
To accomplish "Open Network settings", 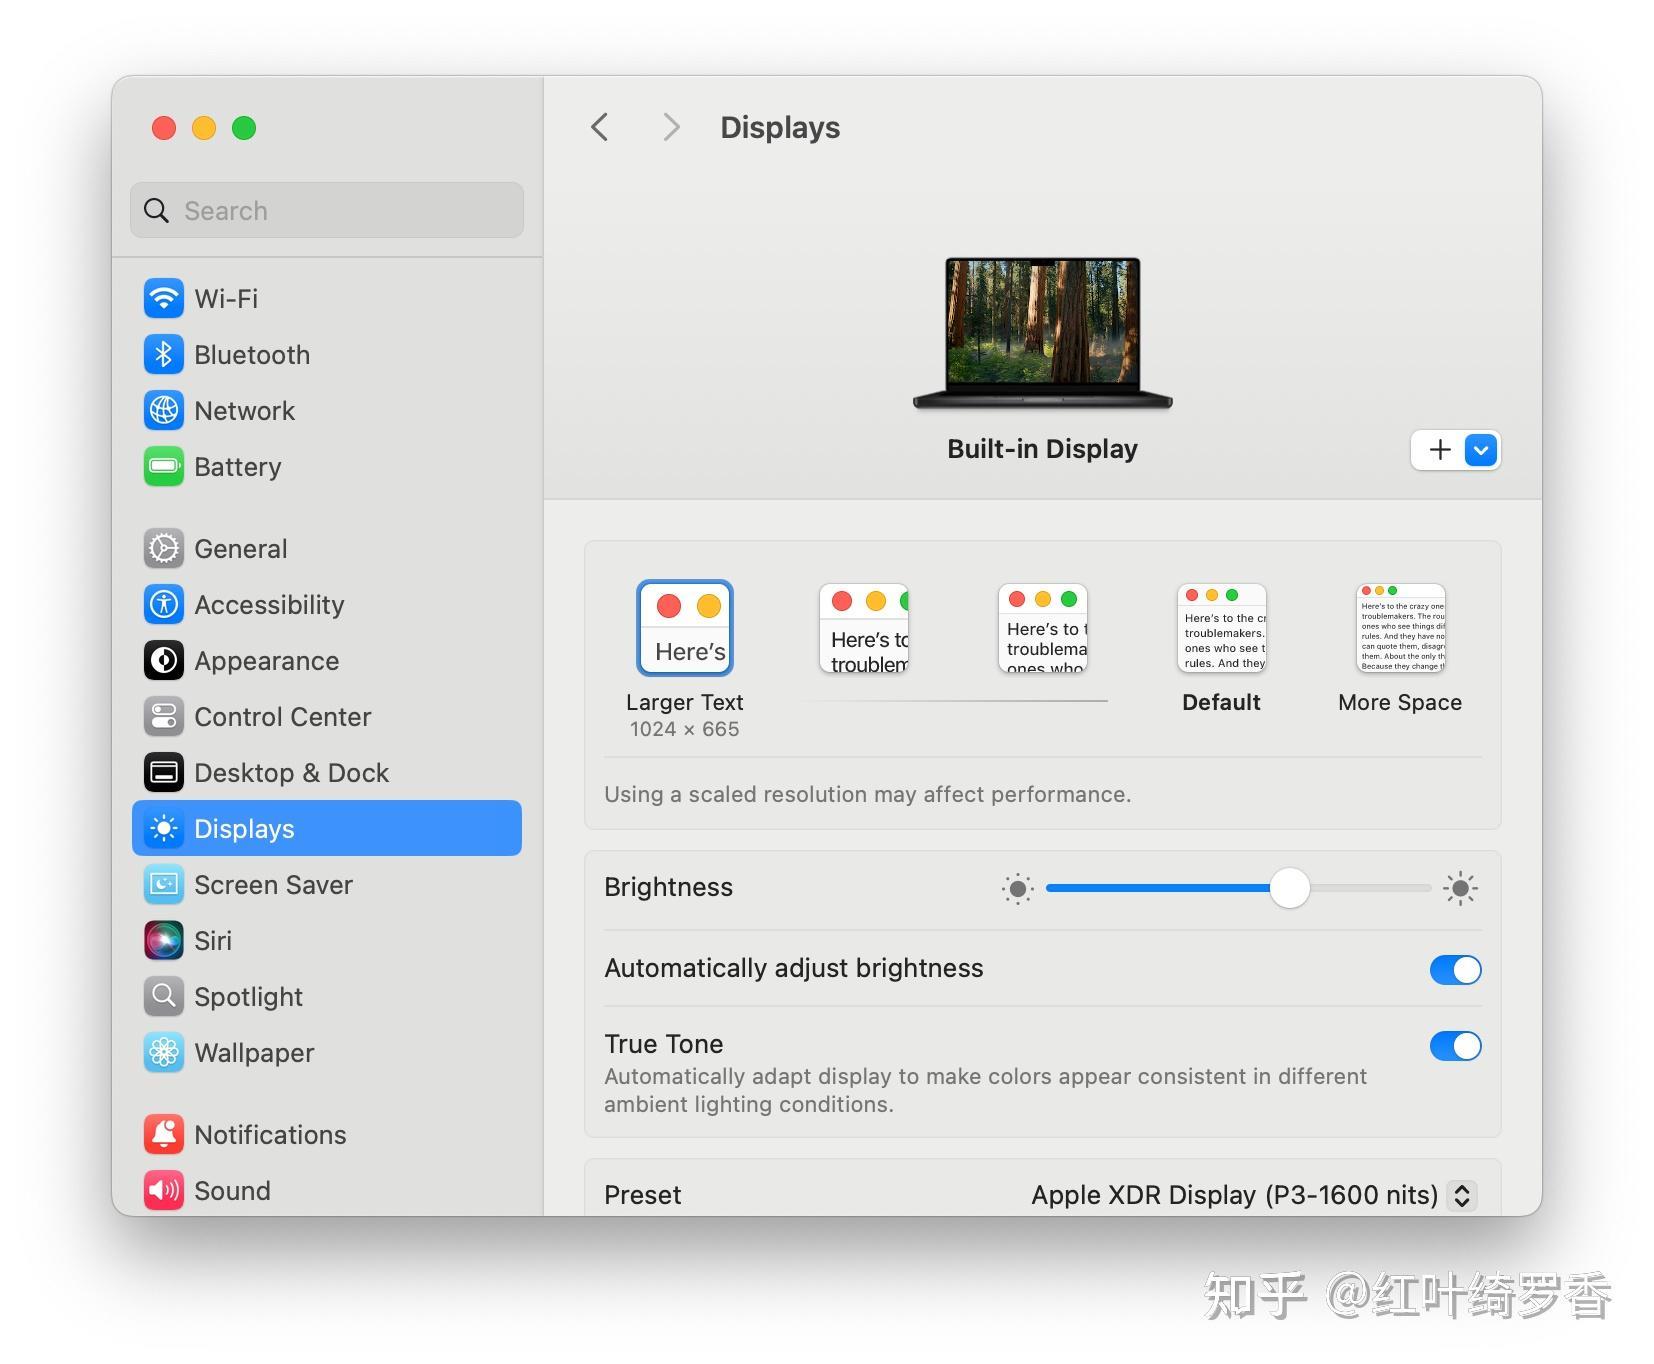I will pyautogui.click(x=245, y=410).
